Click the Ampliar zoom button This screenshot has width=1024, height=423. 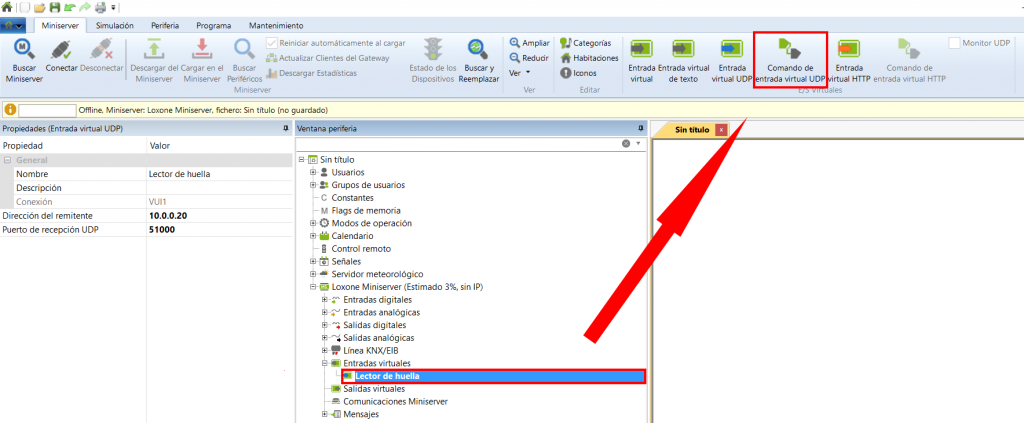530,43
